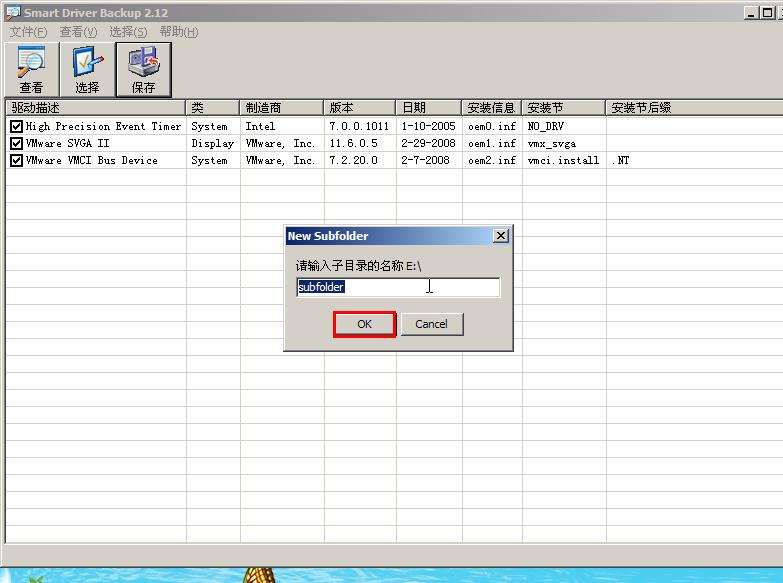Open the 查看(V) menu
The width and height of the screenshot is (783, 583).
pyautogui.click(x=78, y=32)
